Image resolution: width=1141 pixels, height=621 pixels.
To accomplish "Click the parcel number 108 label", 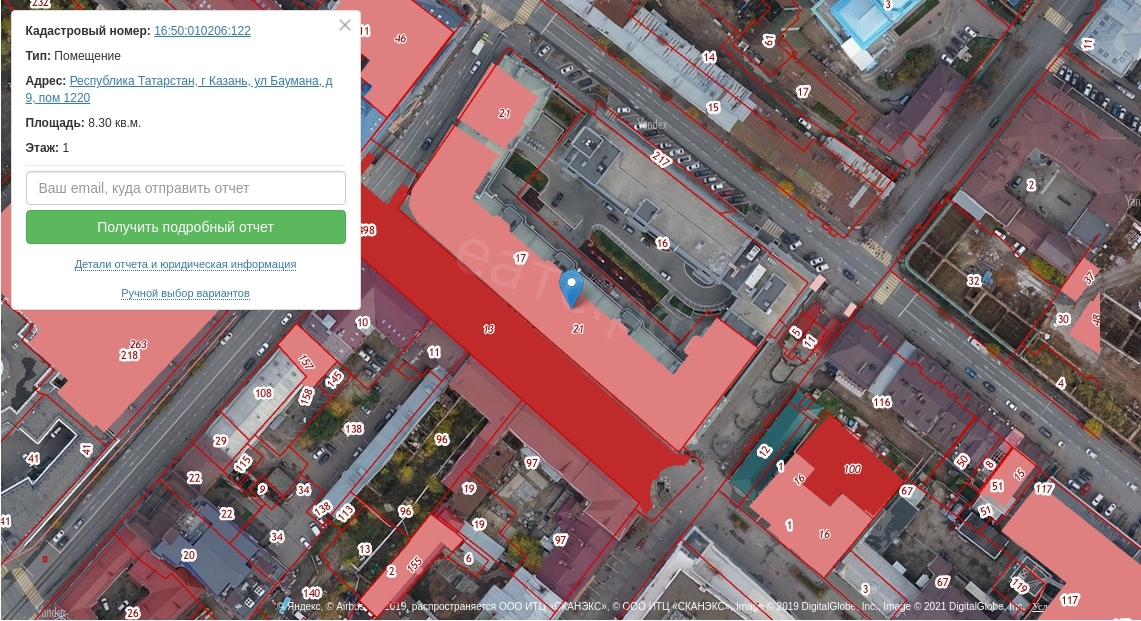I will click(263, 393).
